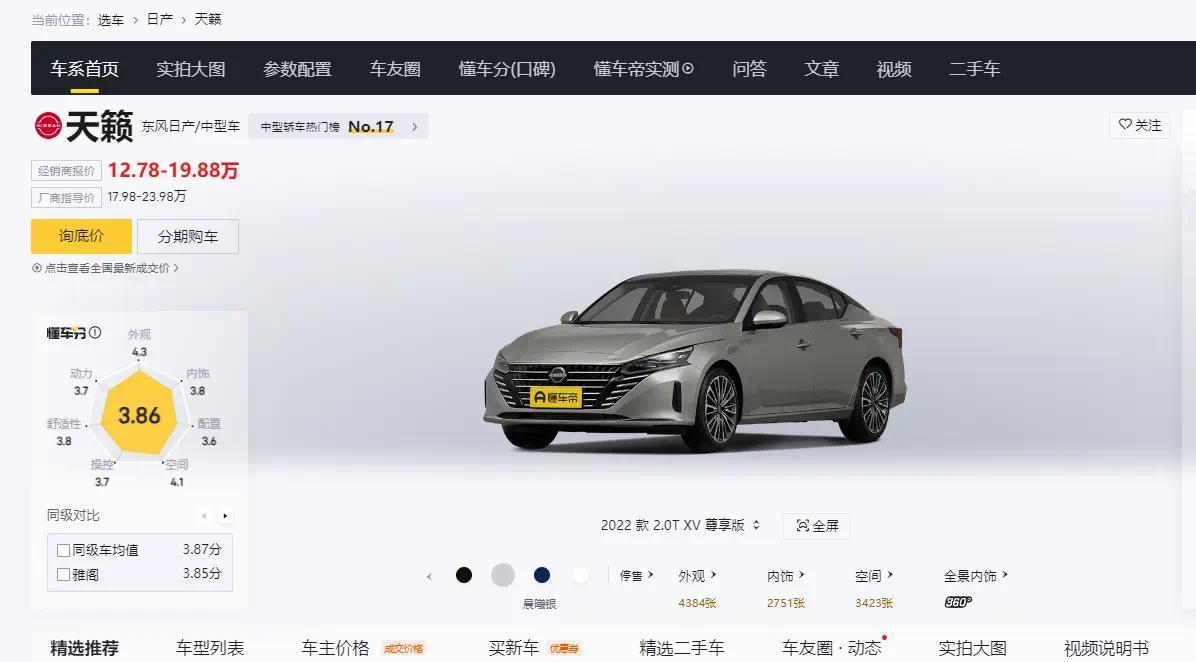Viewport: 1196px width, 662px height.
Task: Select the dark blue color swatch
Action: (542, 575)
